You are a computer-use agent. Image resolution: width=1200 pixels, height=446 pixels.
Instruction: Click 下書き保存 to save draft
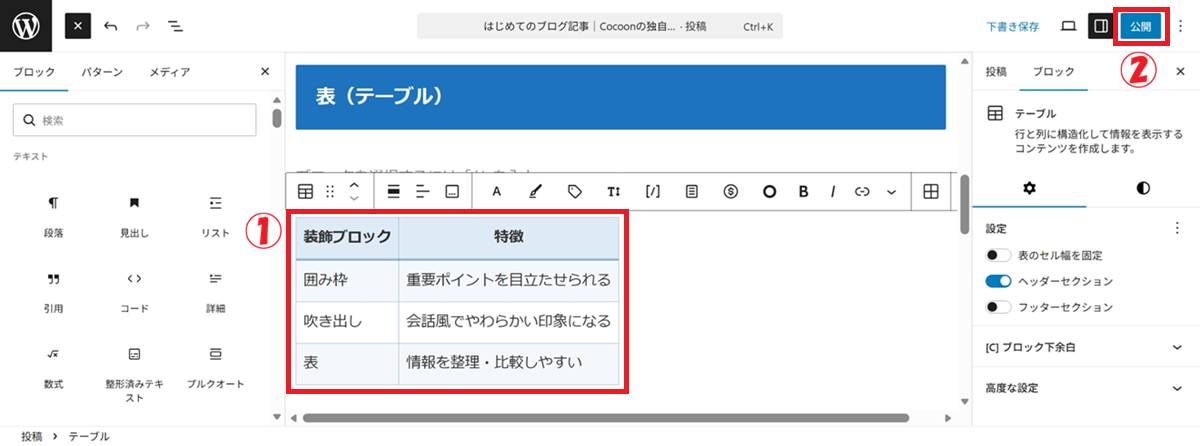[x=1012, y=26]
